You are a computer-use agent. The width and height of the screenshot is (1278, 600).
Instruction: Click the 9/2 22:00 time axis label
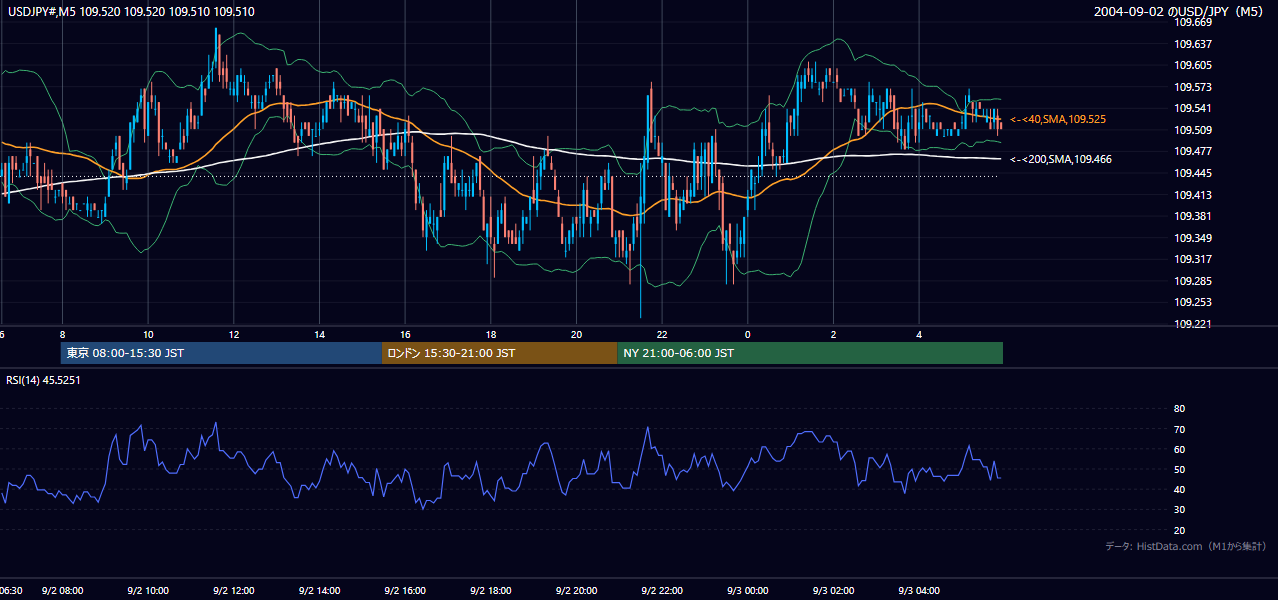663,591
